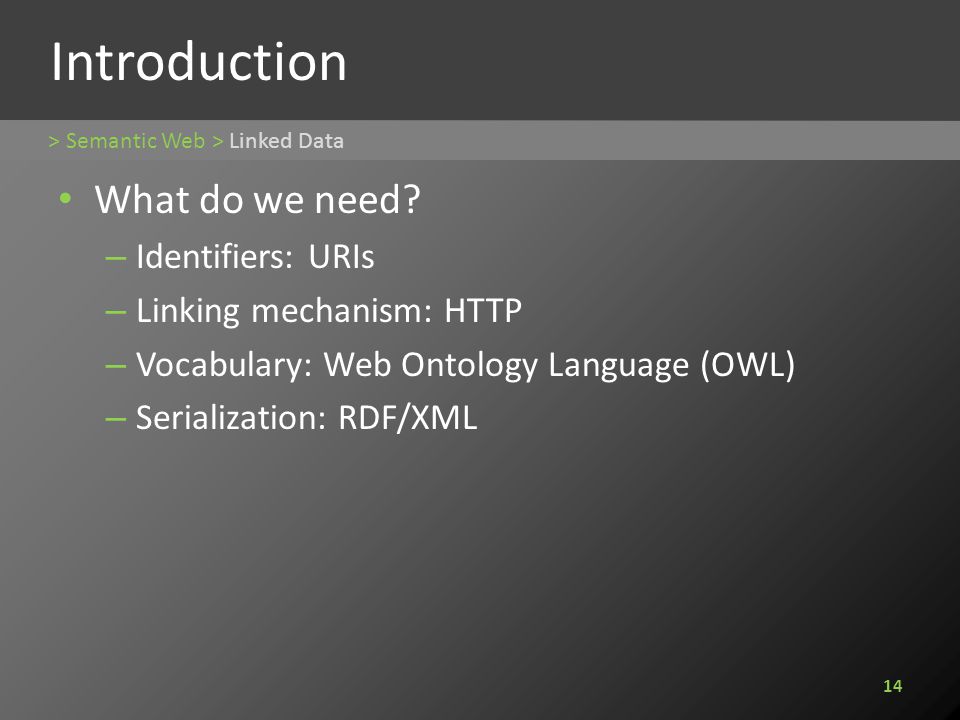The height and width of the screenshot is (720, 960).
Task: Click the word URIs
Action: pyautogui.click(x=341, y=256)
